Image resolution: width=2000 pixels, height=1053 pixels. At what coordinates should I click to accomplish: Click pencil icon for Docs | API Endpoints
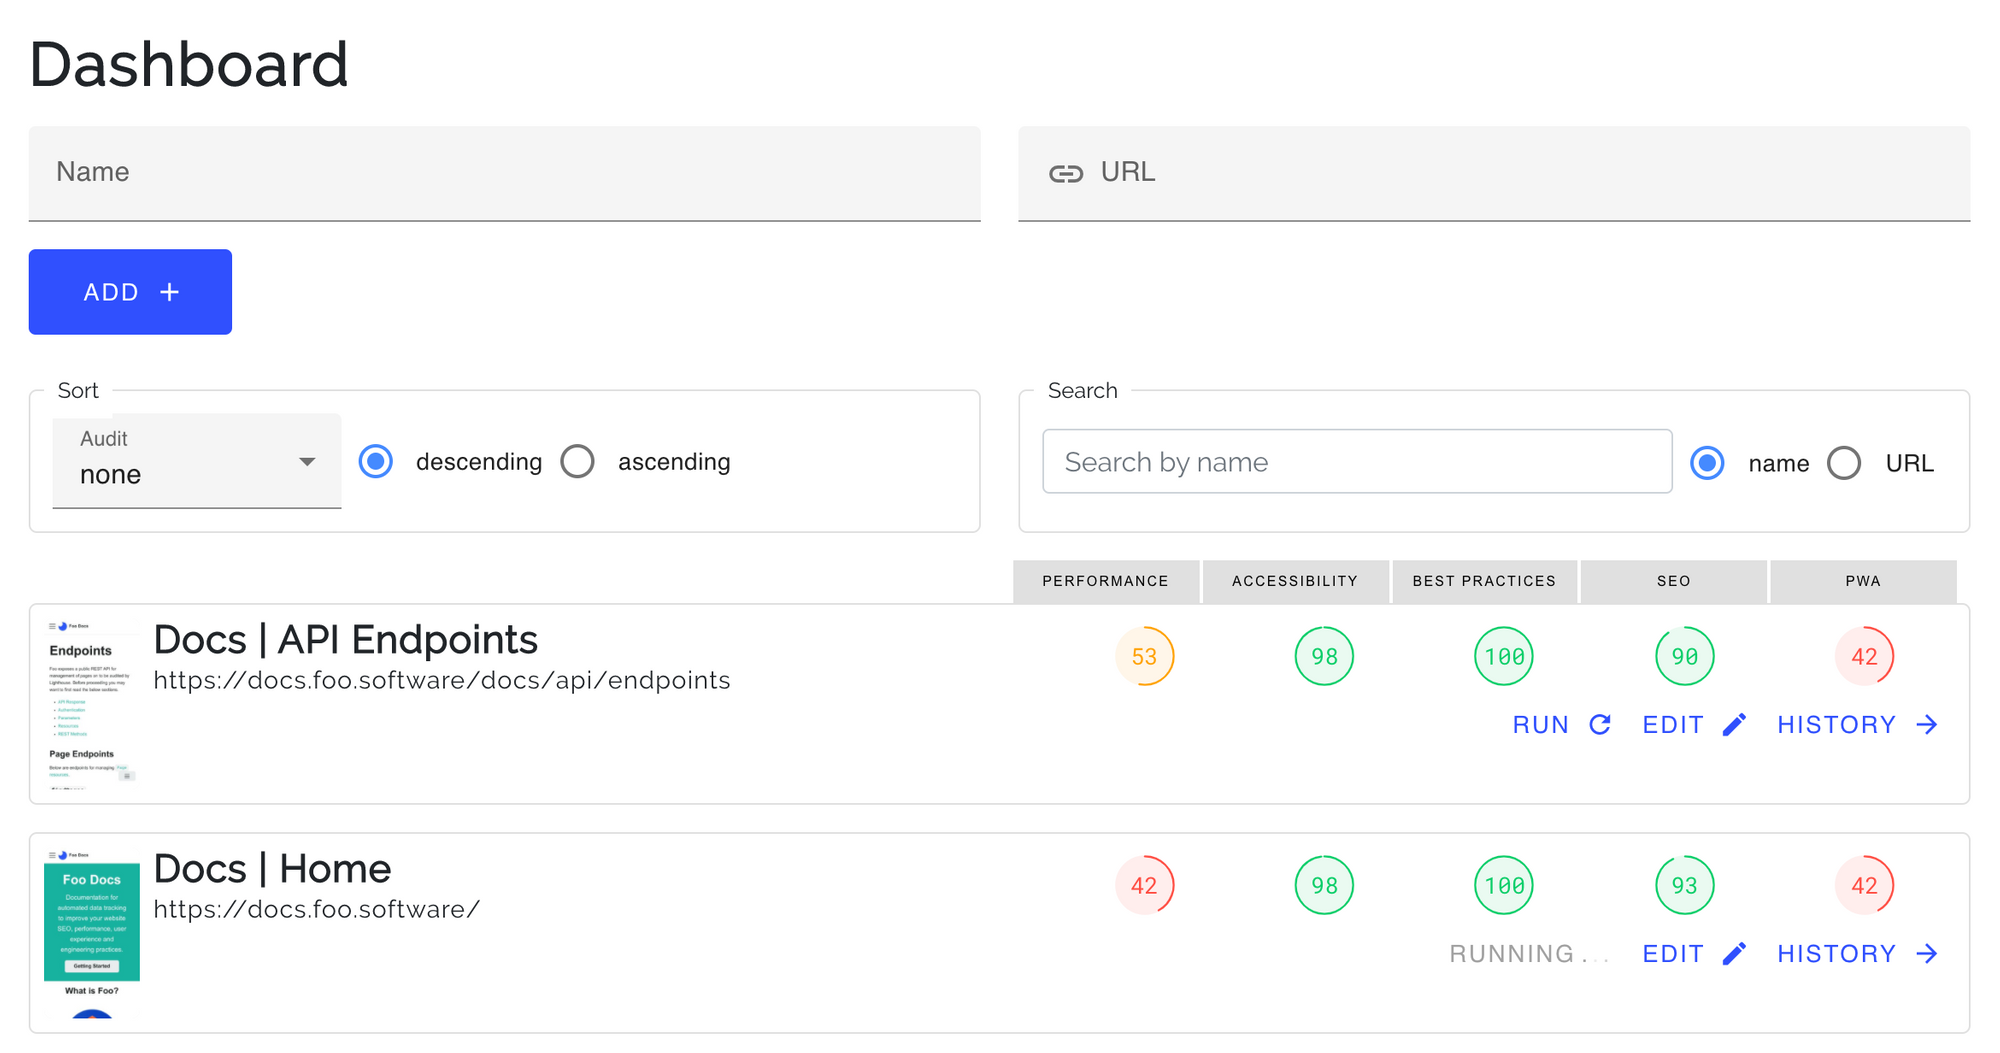pyautogui.click(x=1735, y=725)
